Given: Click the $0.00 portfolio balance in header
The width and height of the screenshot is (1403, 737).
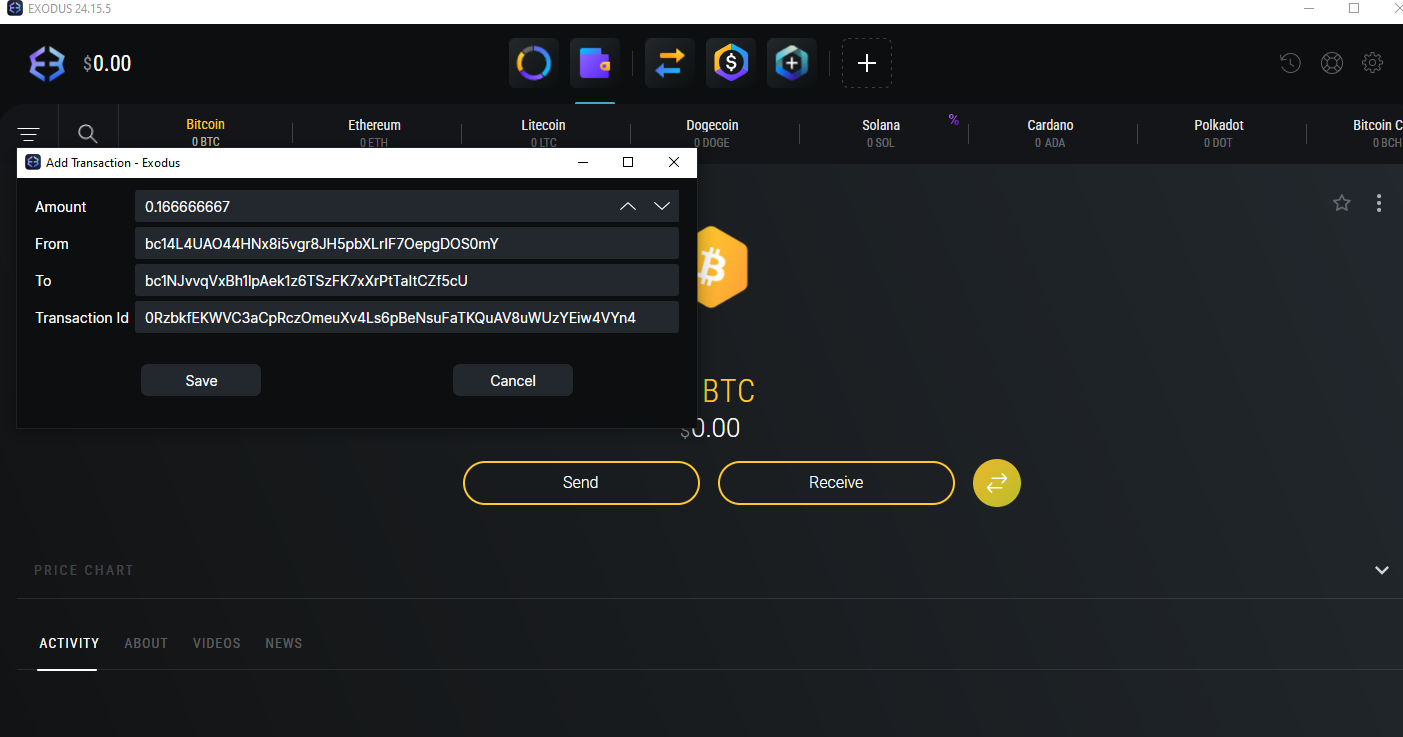Looking at the screenshot, I should pyautogui.click(x=107, y=64).
